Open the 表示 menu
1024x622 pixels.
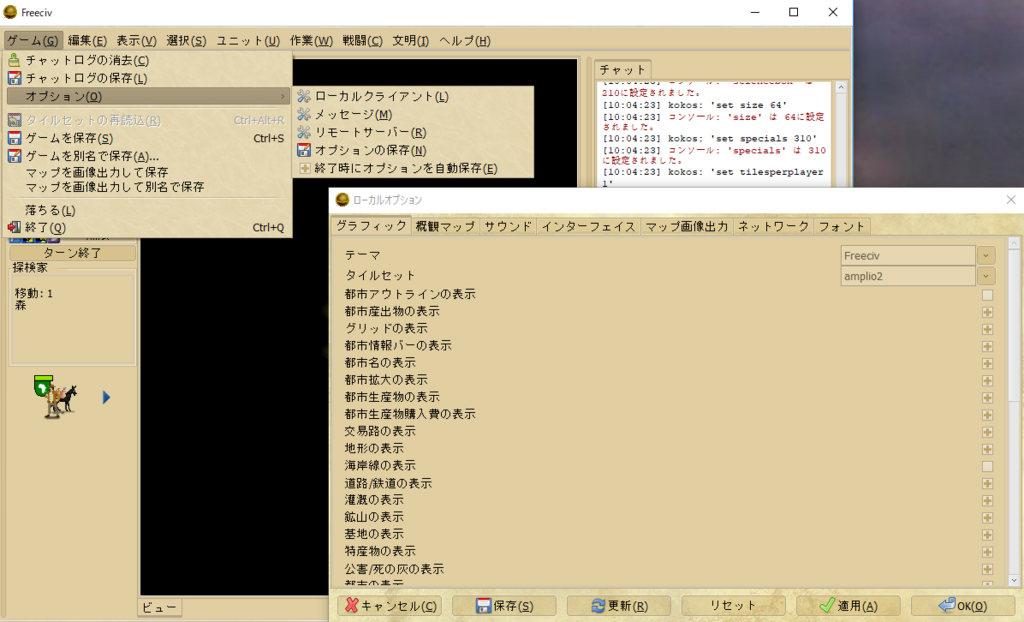click(x=136, y=41)
